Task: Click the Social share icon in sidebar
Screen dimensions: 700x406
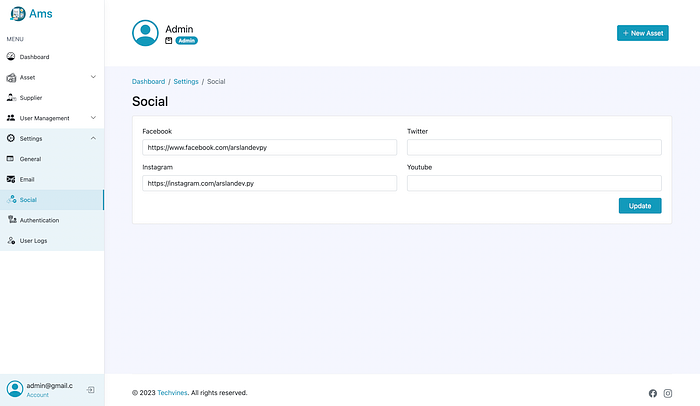Action: point(12,199)
